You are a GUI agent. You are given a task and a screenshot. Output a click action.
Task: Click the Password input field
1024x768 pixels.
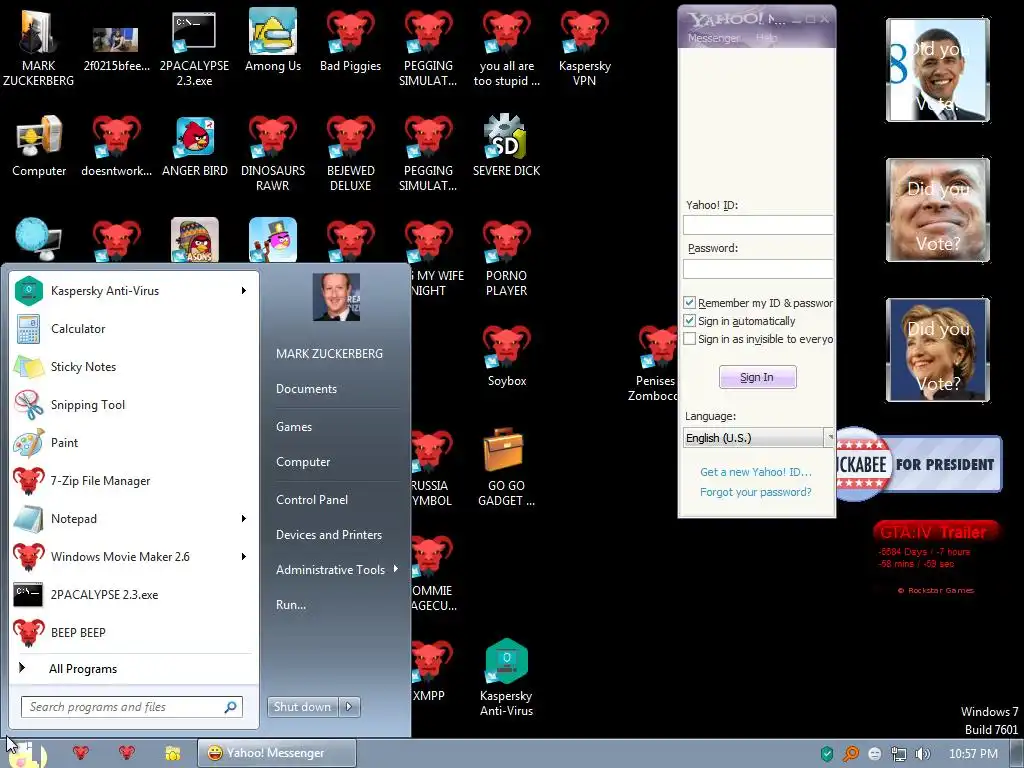tap(758, 268)
